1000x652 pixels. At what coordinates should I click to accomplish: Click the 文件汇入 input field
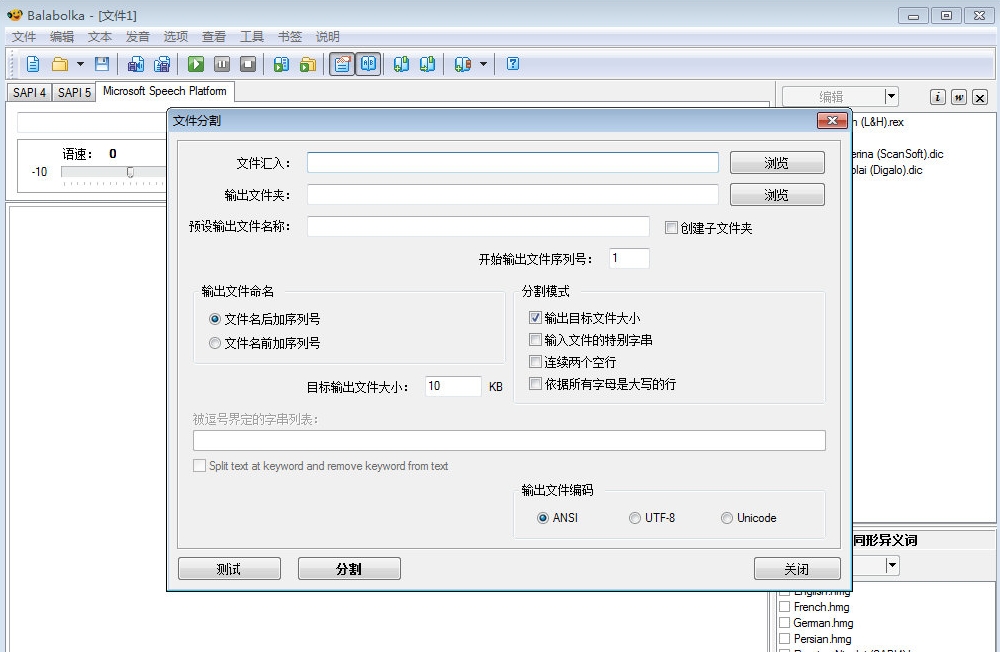point(513,163)
